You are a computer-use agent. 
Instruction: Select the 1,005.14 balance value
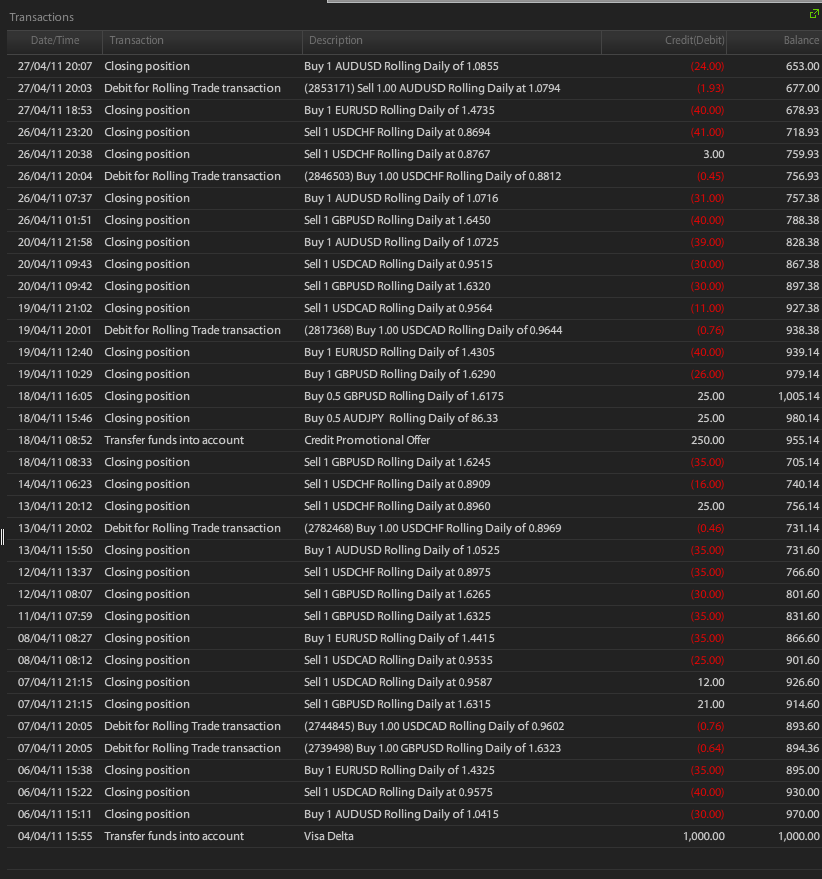(798, 396)
